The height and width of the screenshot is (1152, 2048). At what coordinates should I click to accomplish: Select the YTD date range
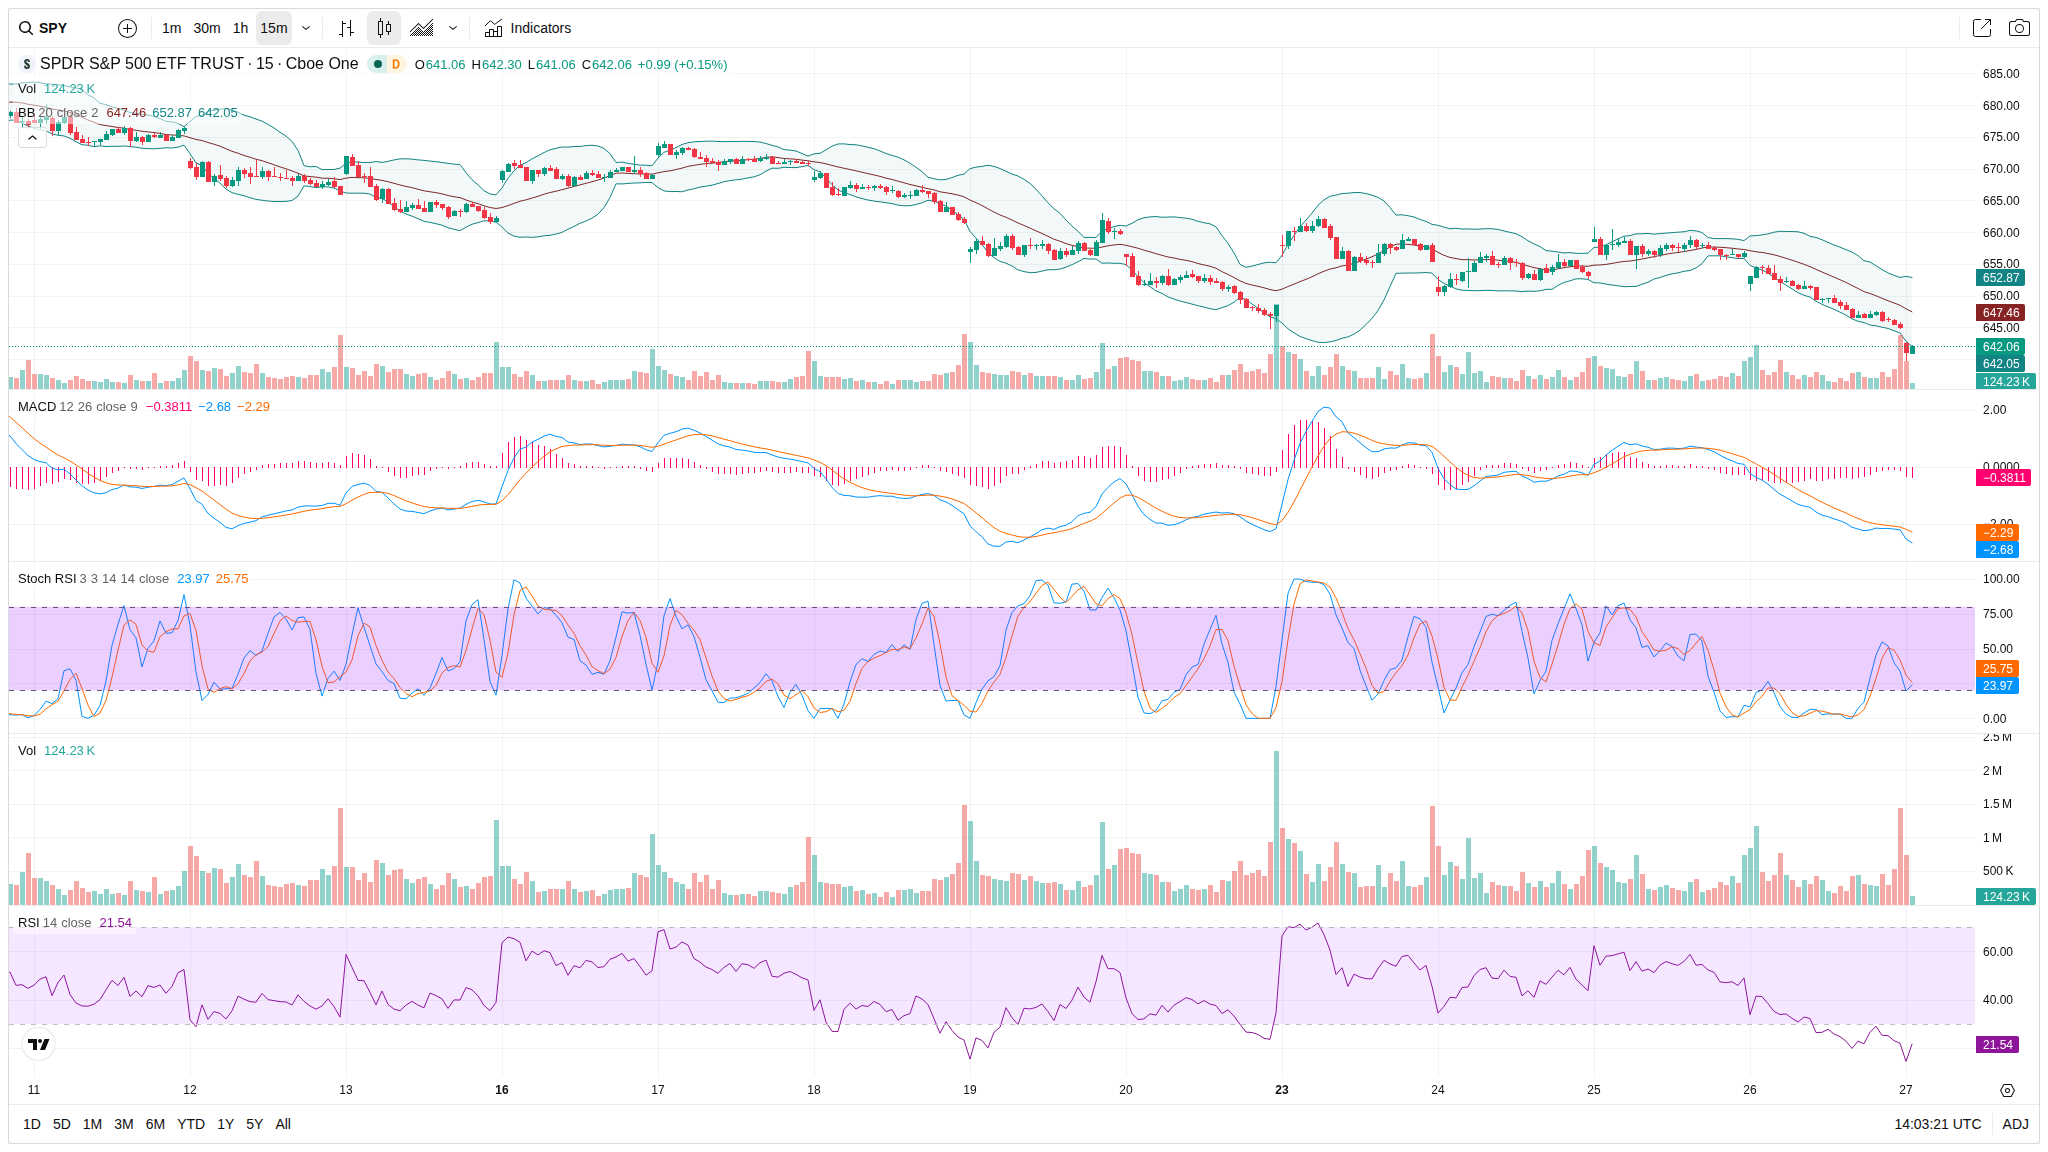click(x=190, y=1124)
